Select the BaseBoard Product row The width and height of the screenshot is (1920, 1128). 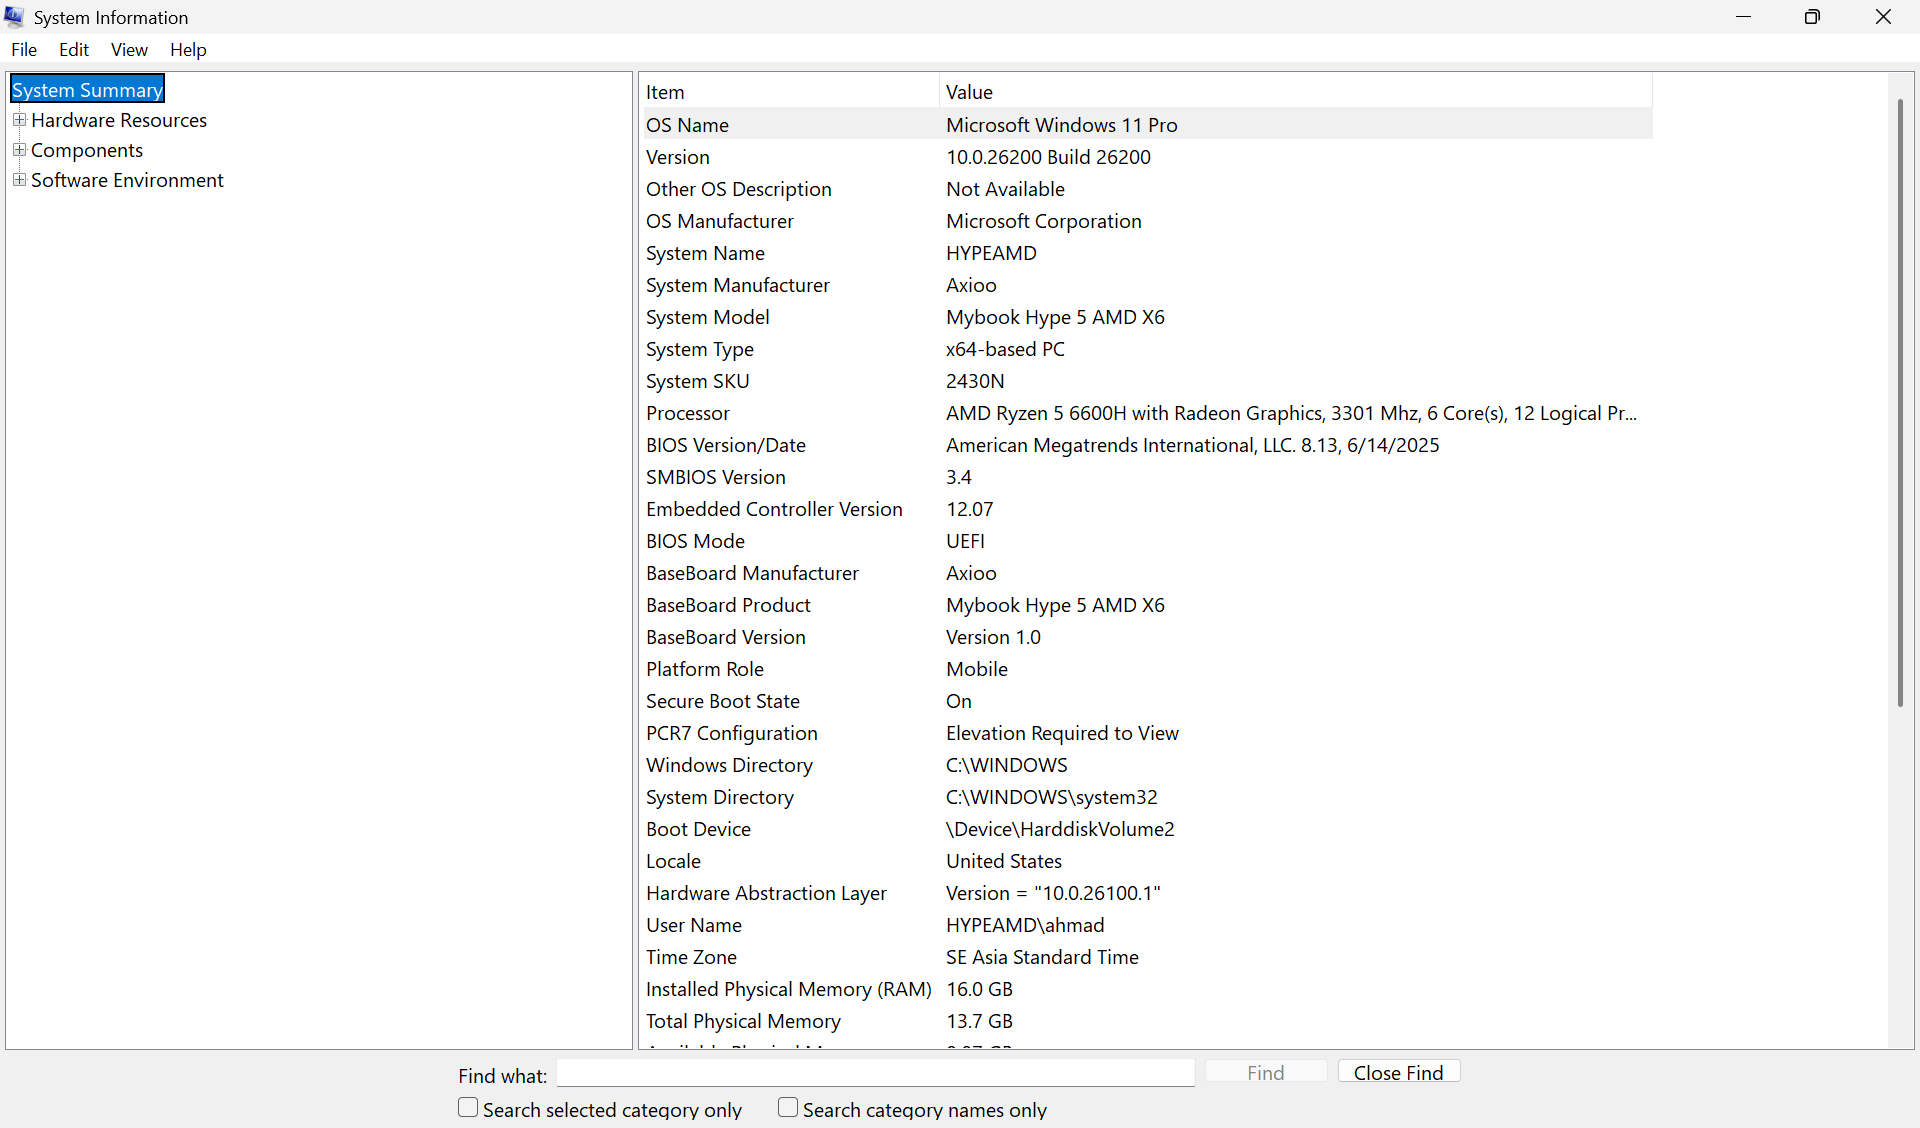(x=1146, y=605)
